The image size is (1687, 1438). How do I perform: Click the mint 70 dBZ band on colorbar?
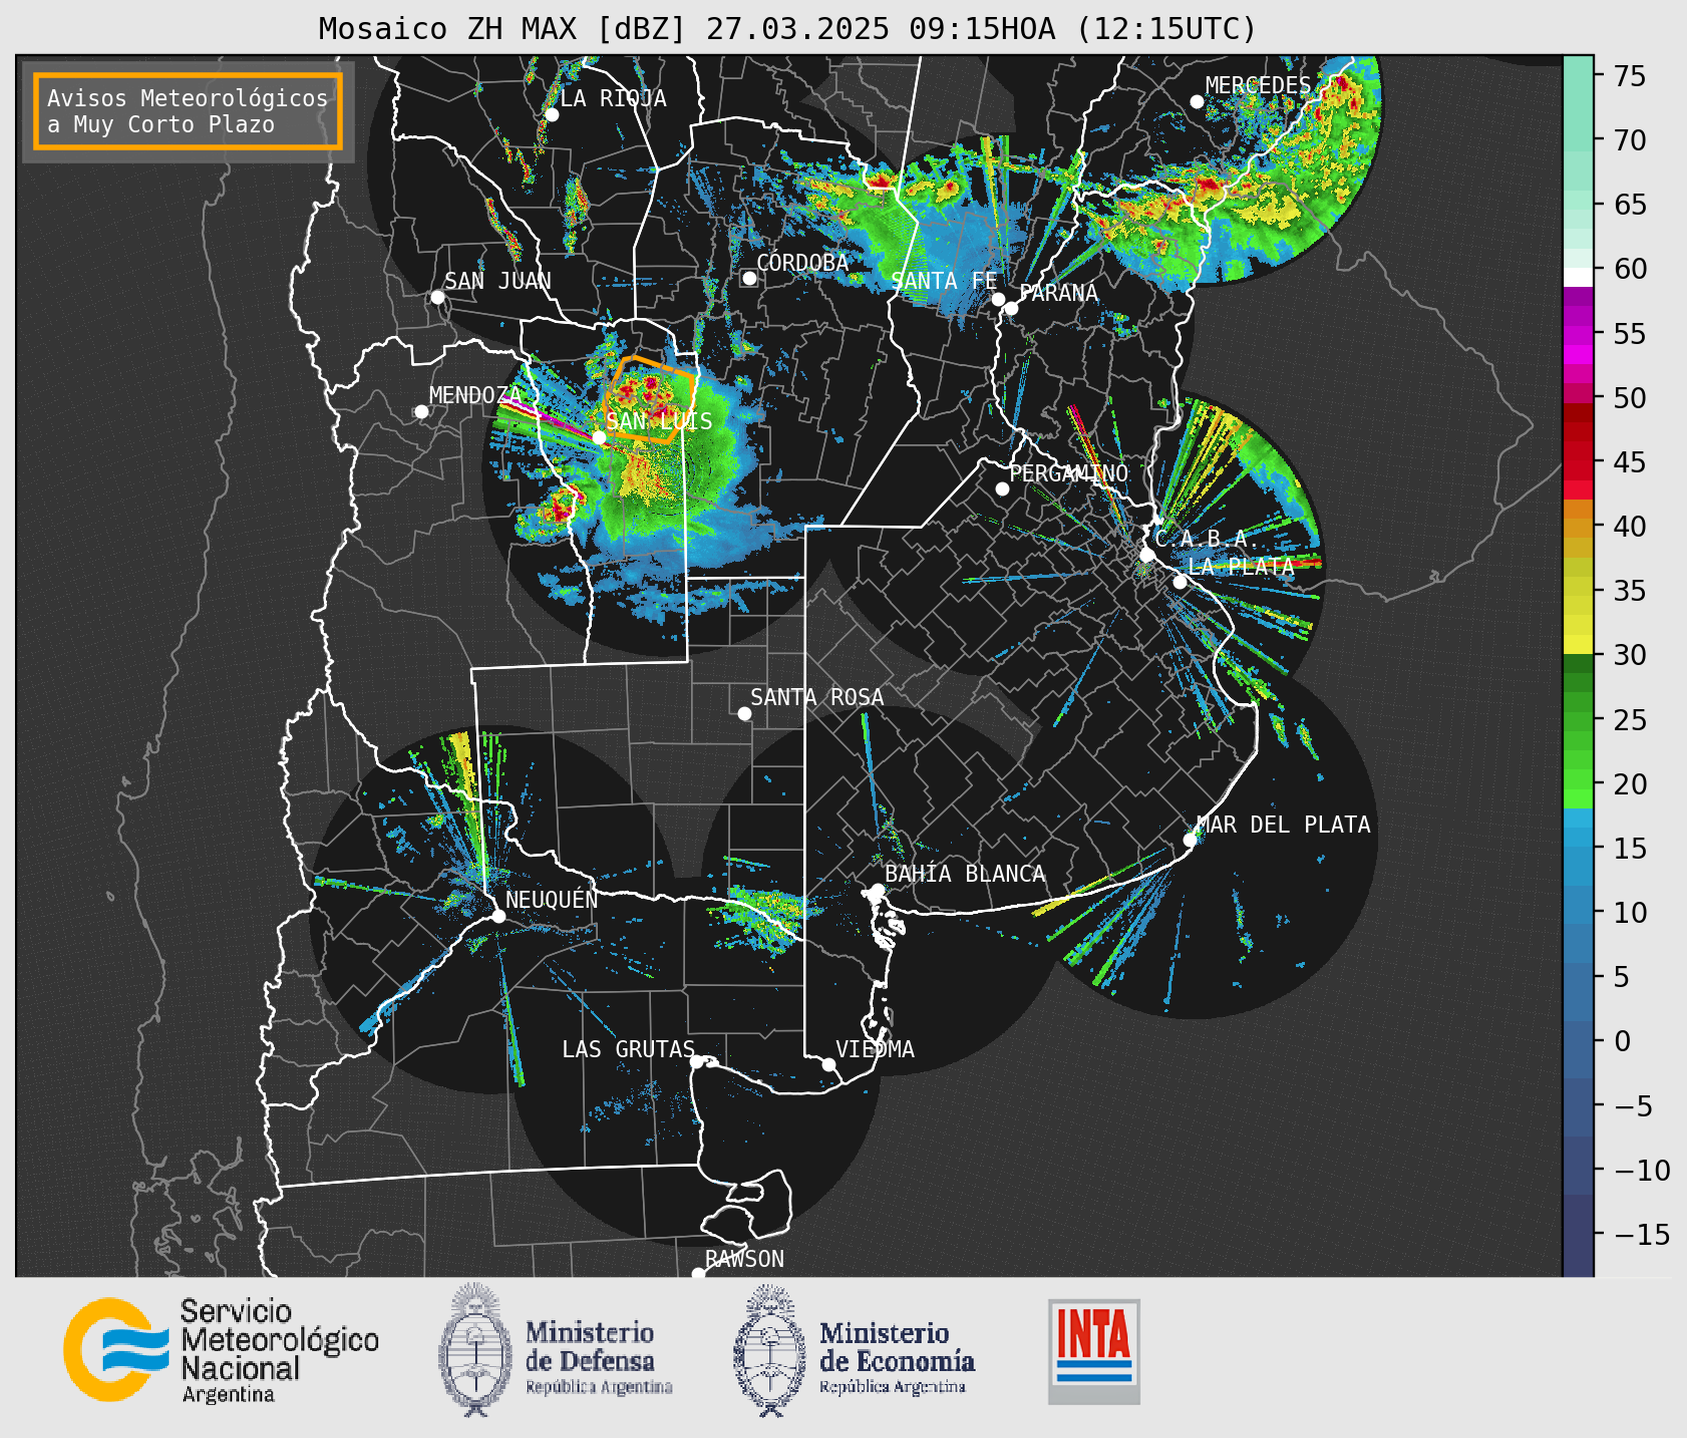pyautogui.click(x=1578, y=140)
